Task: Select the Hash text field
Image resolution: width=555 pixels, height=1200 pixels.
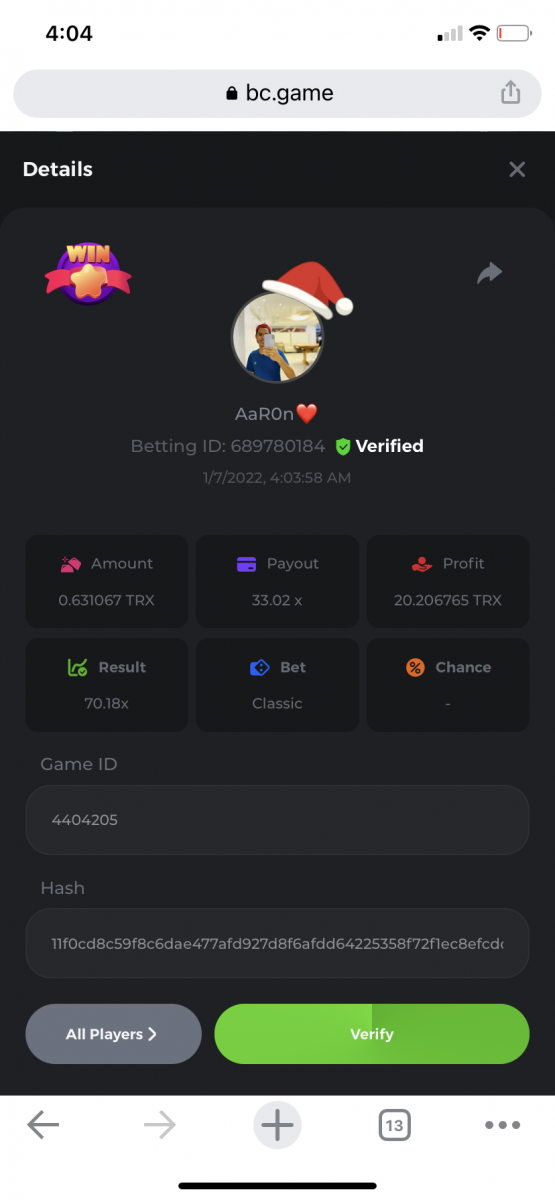Action: click(x=277, y=943)
